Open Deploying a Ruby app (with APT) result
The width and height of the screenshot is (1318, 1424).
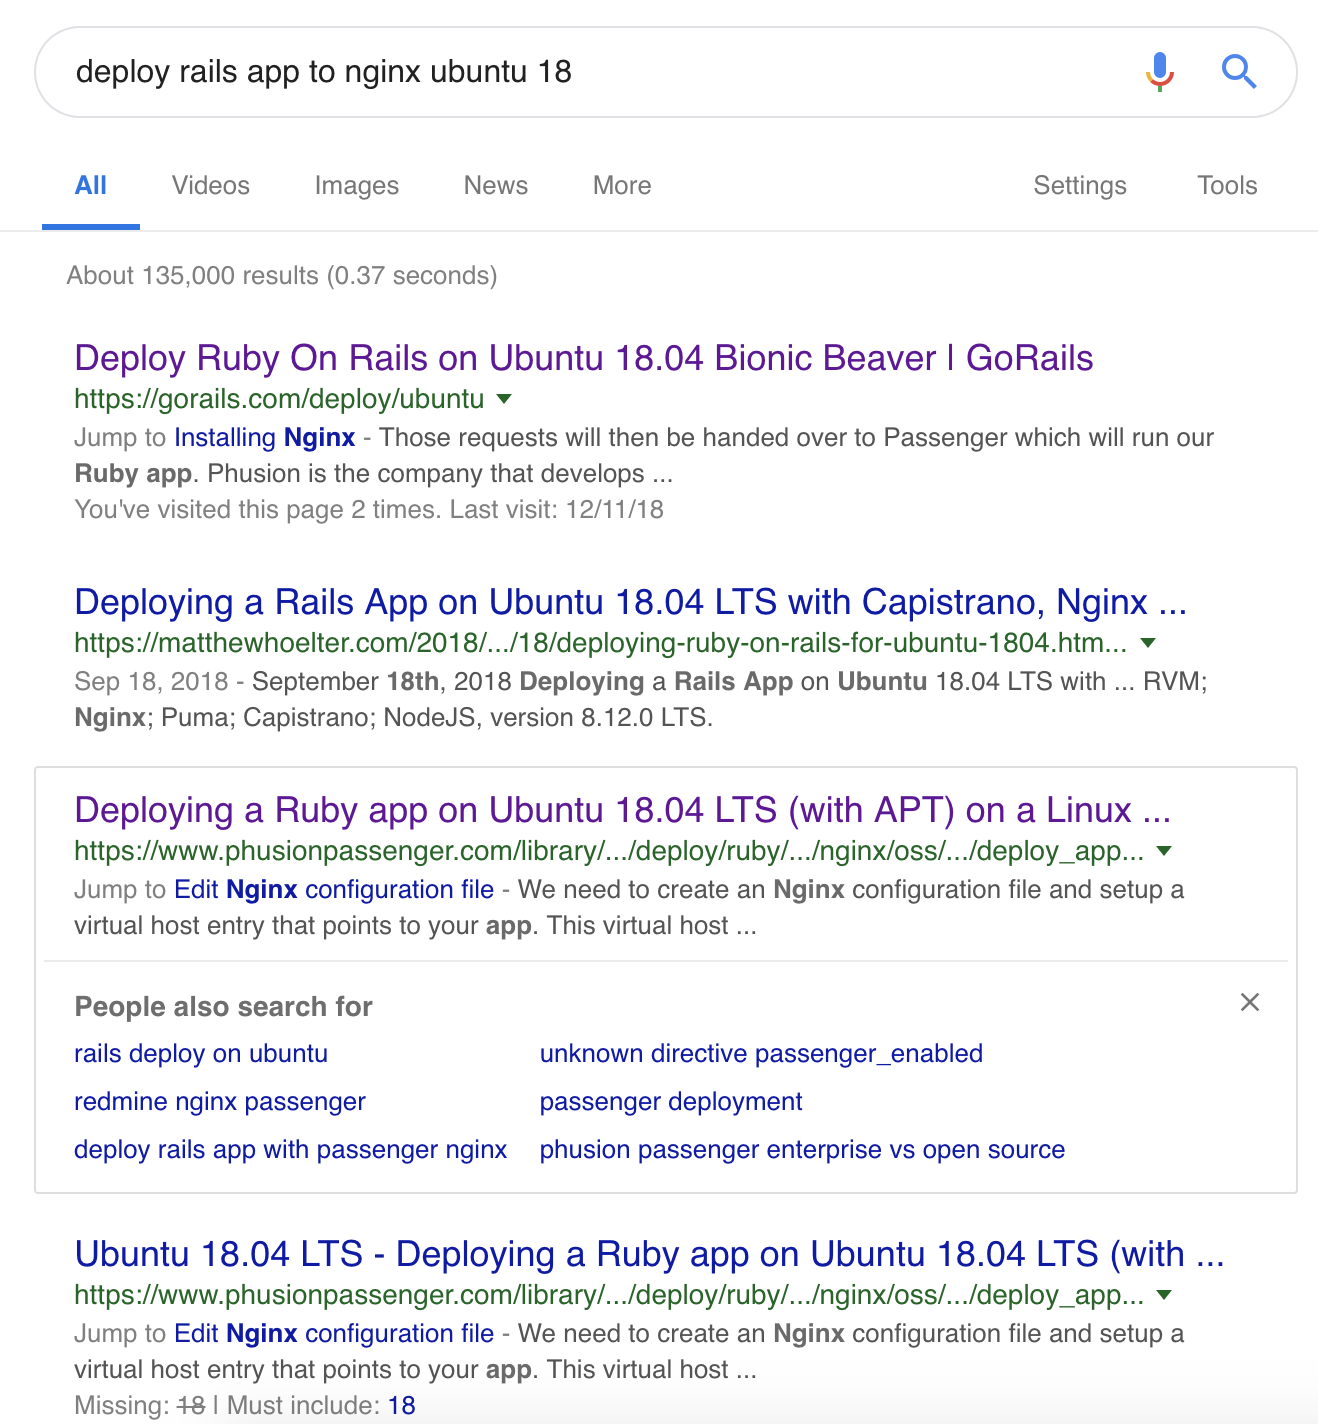click(623, 810)
